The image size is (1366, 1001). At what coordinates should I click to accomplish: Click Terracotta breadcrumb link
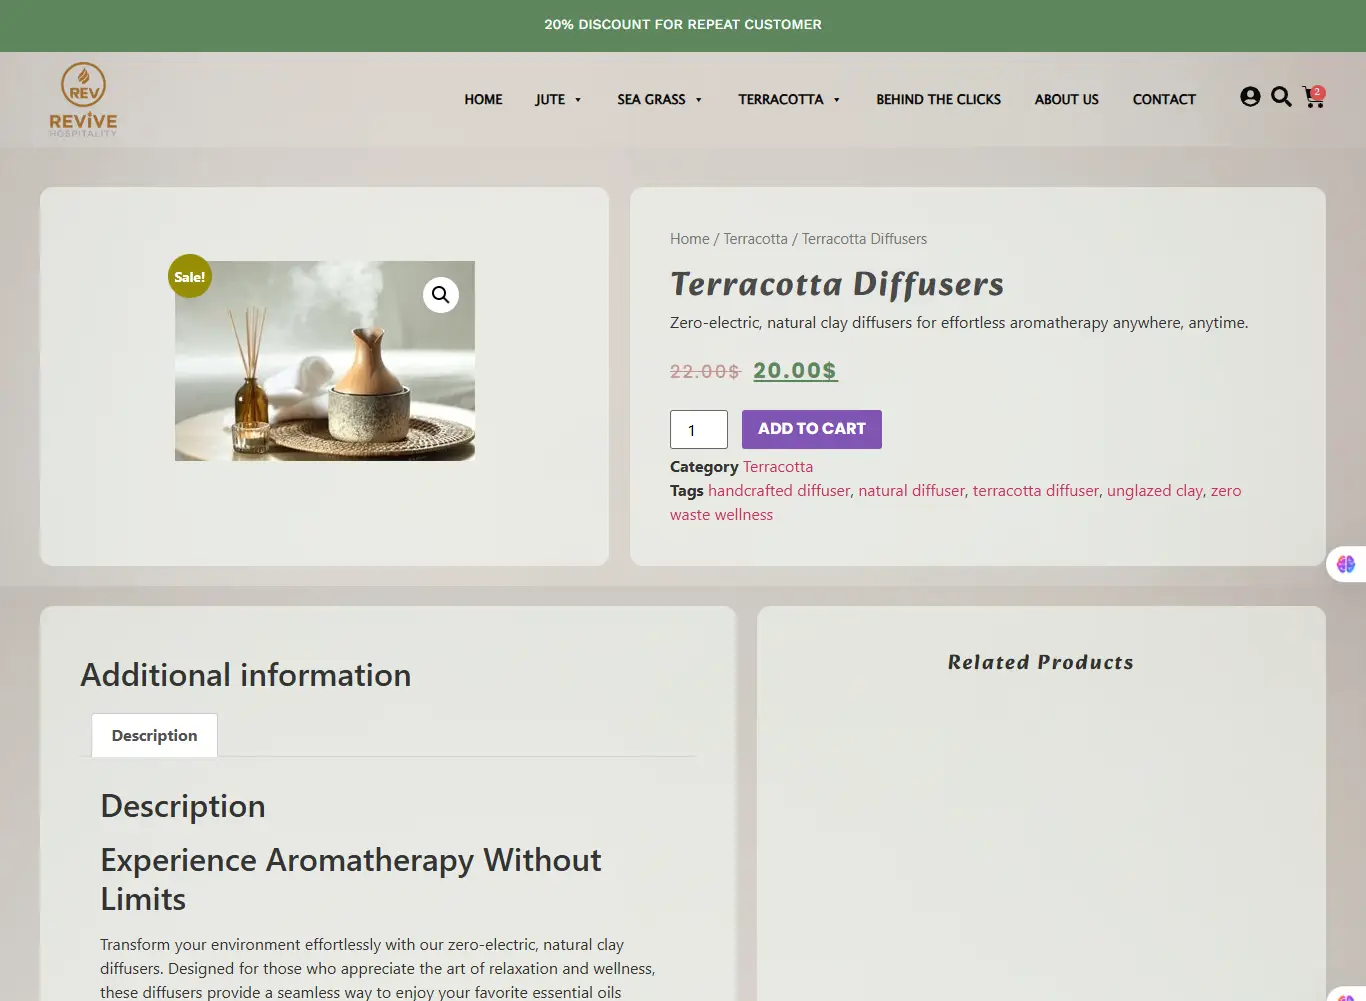755,239
